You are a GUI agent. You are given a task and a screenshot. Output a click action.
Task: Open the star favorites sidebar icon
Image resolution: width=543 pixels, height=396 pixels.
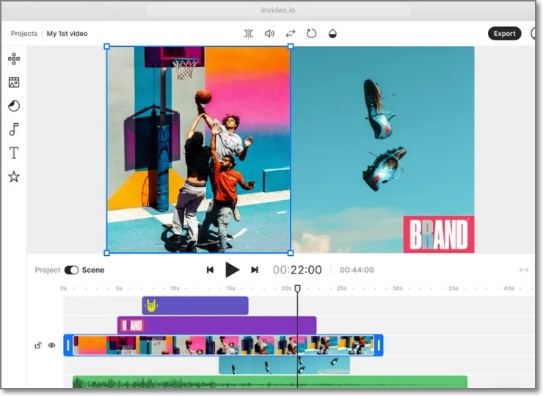(x=14, y=177)
